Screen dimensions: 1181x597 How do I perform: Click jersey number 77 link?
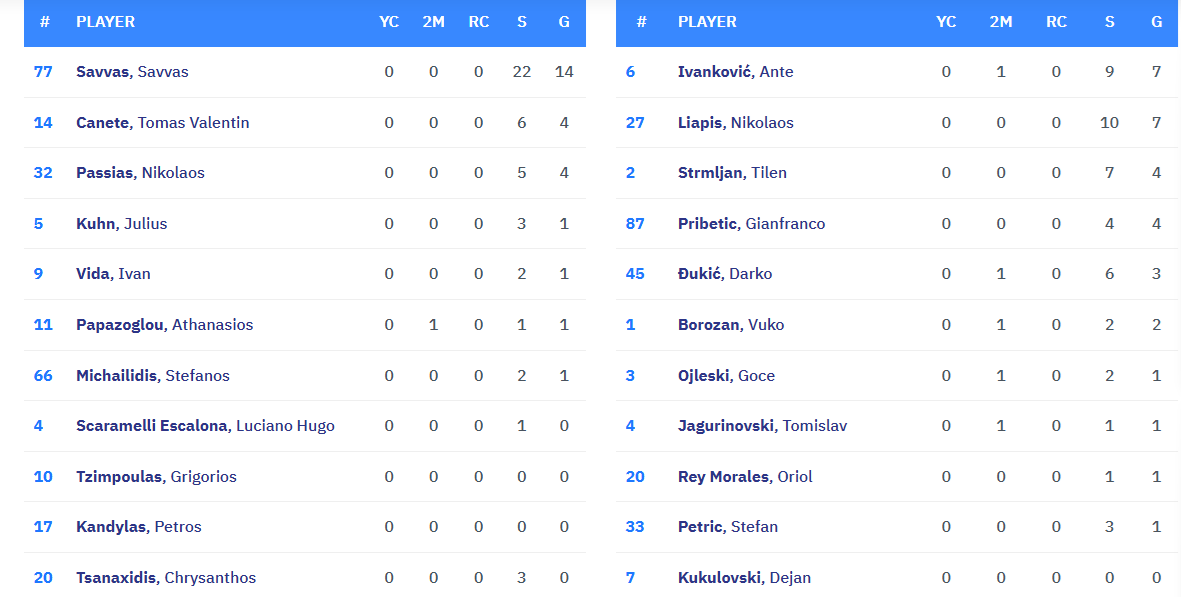[x=43, y=72]
